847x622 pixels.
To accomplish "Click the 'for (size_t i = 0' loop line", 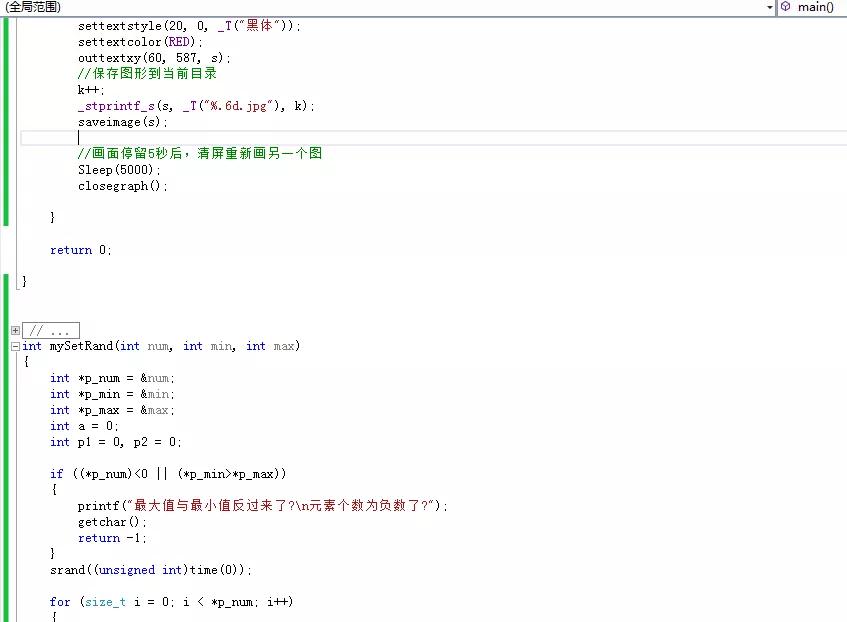I will pos(171,602).
